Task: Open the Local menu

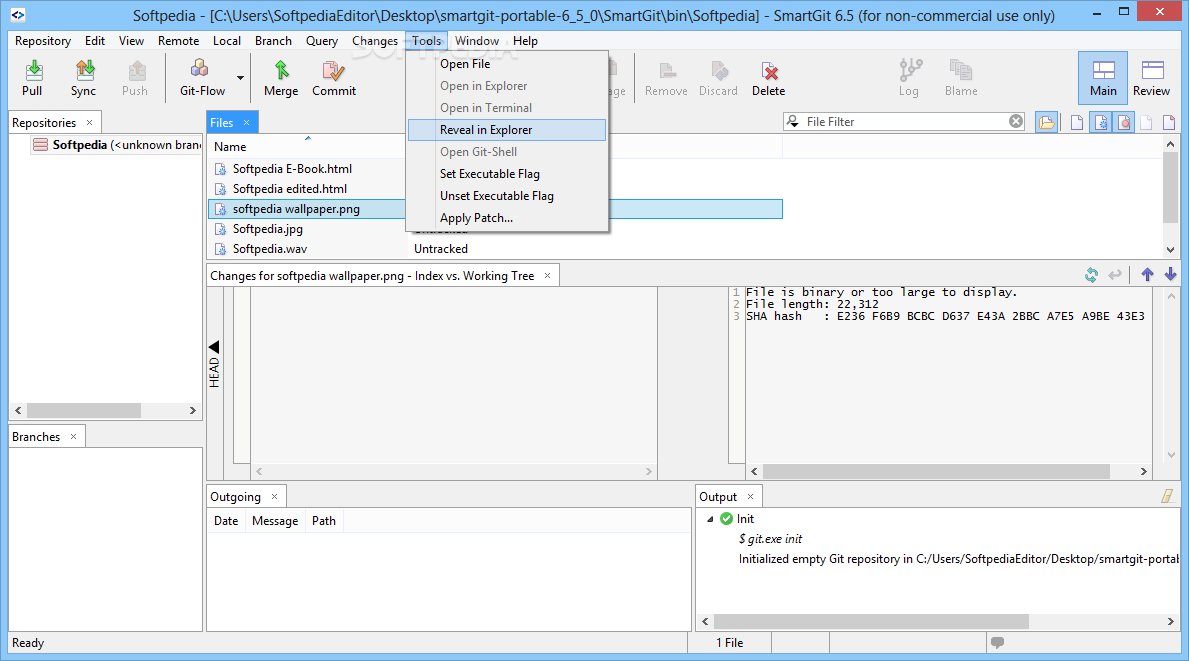Action: [227, 41]
